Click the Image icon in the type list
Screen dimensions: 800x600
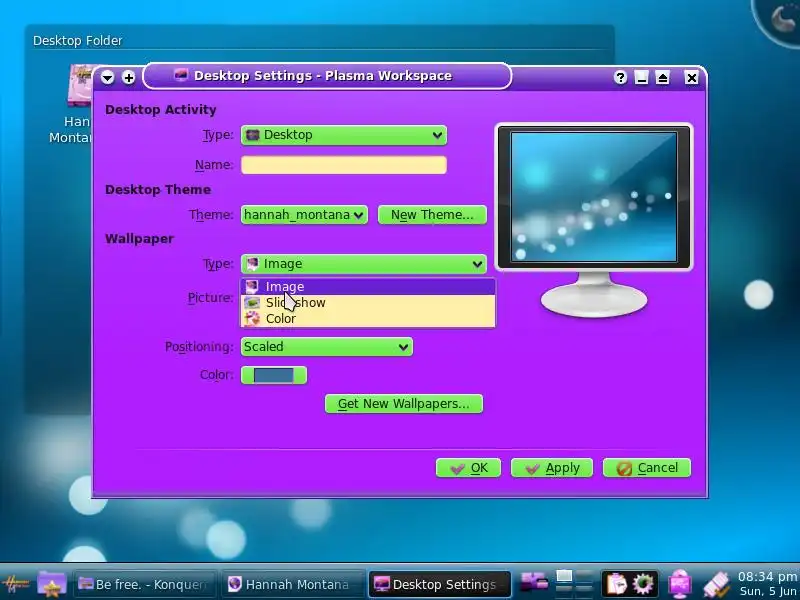tap(252, 287)
